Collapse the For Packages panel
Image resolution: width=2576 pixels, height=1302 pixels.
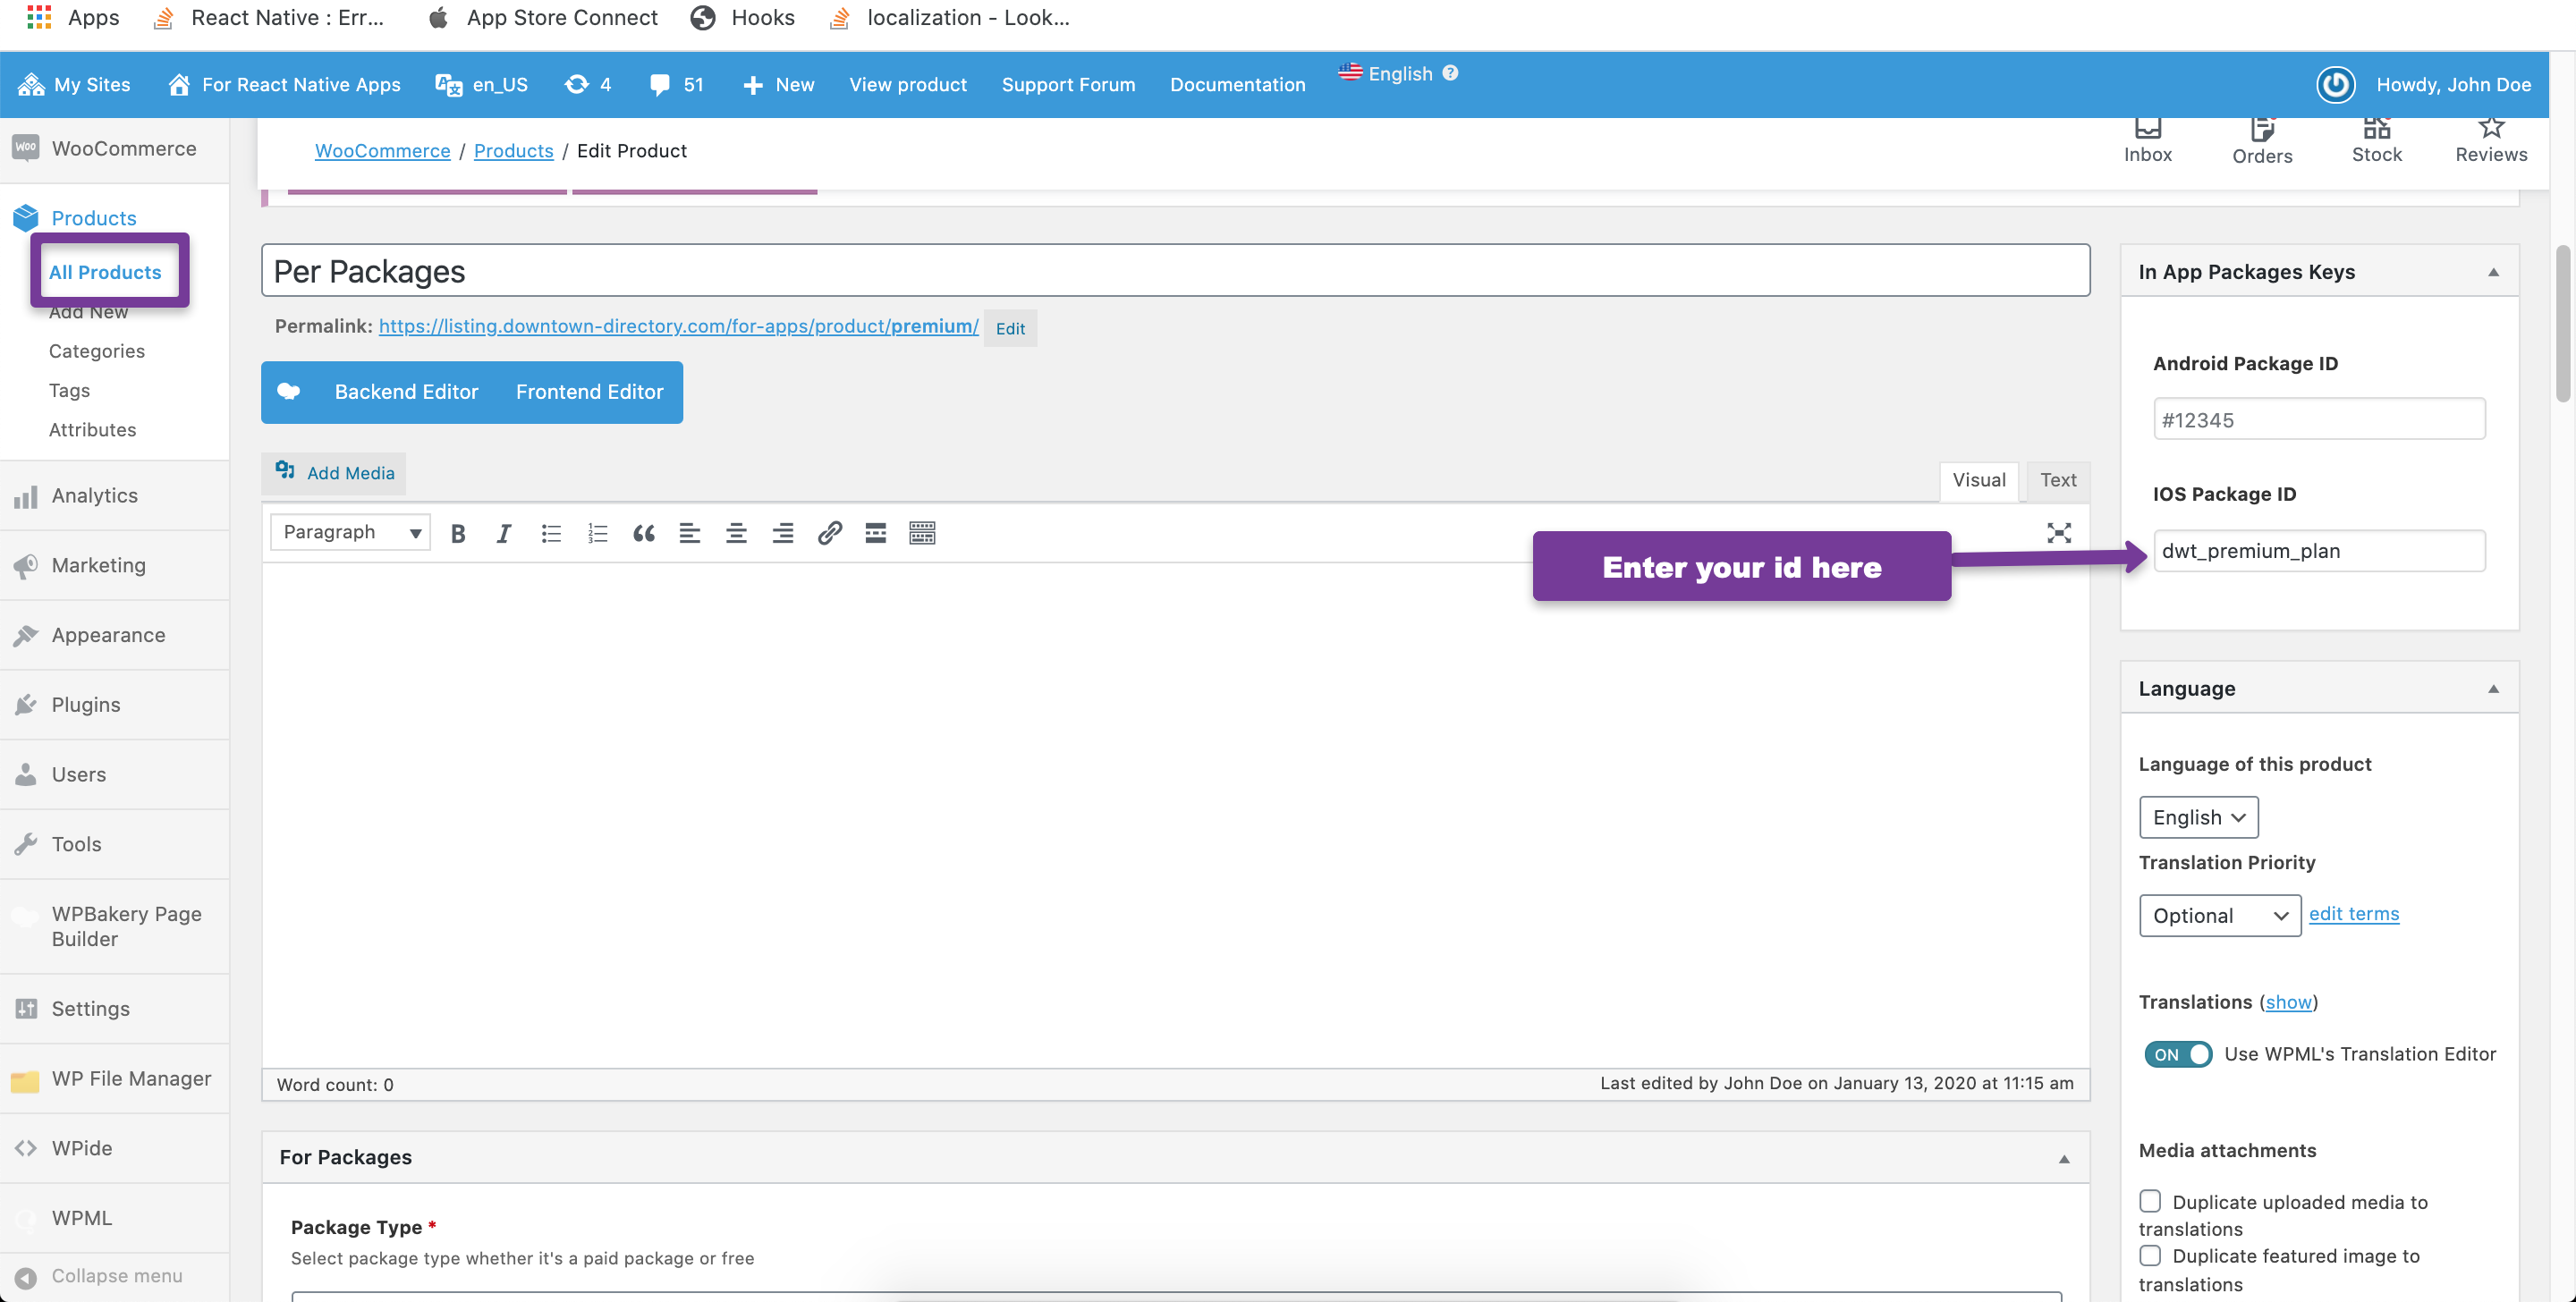2063,1159
